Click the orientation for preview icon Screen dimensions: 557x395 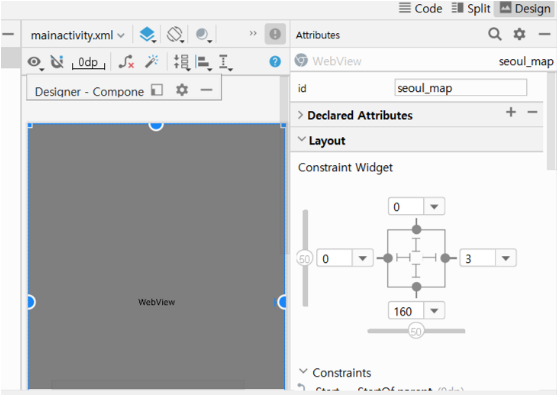tap(175, 35)
